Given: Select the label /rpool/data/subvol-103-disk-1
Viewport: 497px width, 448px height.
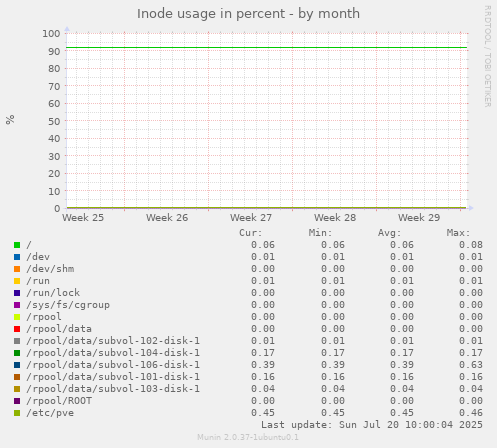Looking at the screenshot, I should 113,389.
